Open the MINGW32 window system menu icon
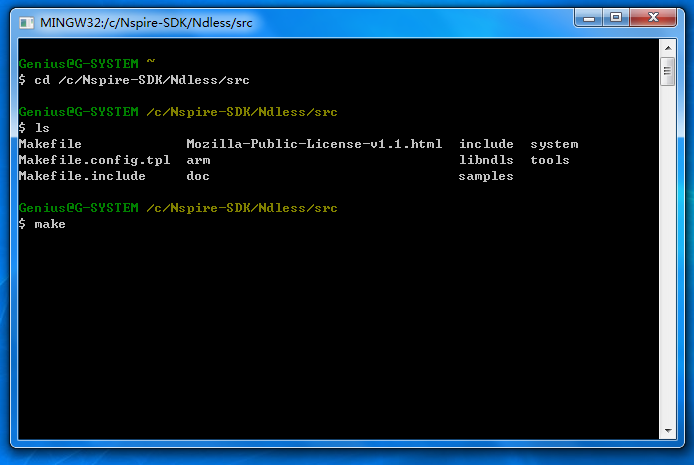The height and width of the screenshot is (465, 694). (27, 23)
